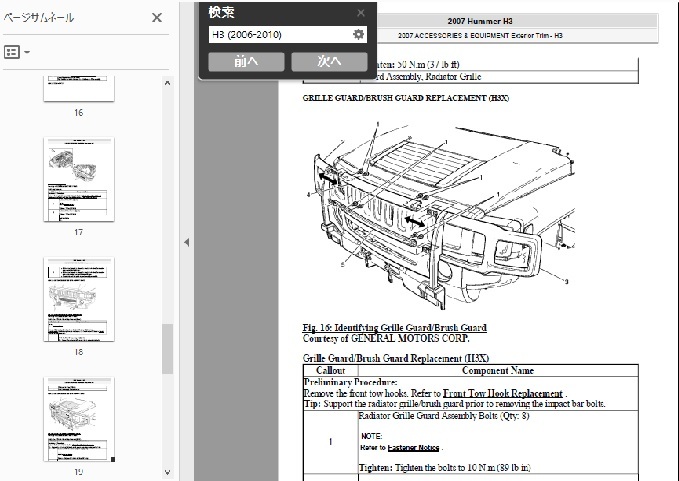Close the page thumbnails panel
Viewport: 679px width, 481px height.
coord(157,18)
